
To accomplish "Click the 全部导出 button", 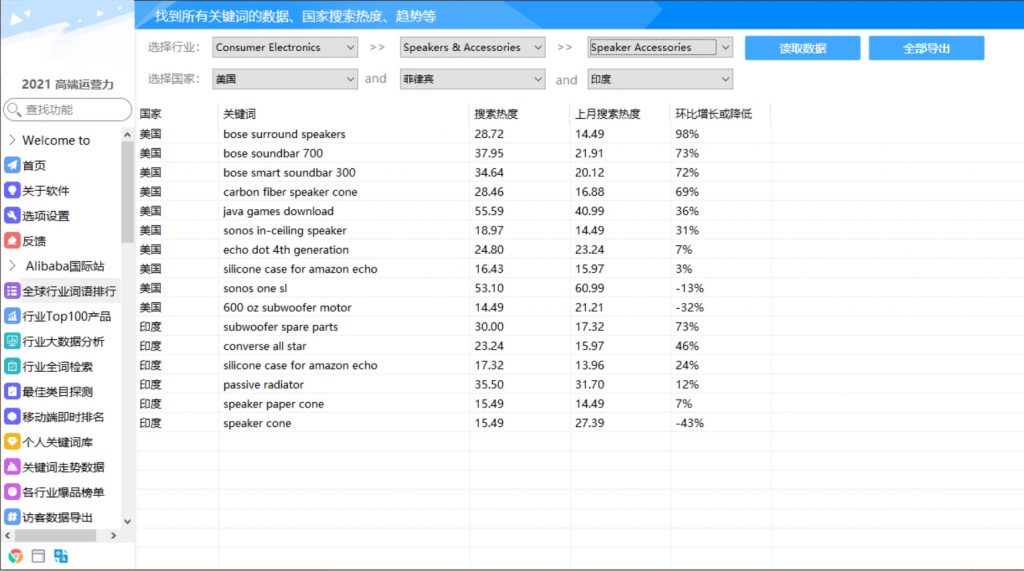I will click(x=926, y=48).
